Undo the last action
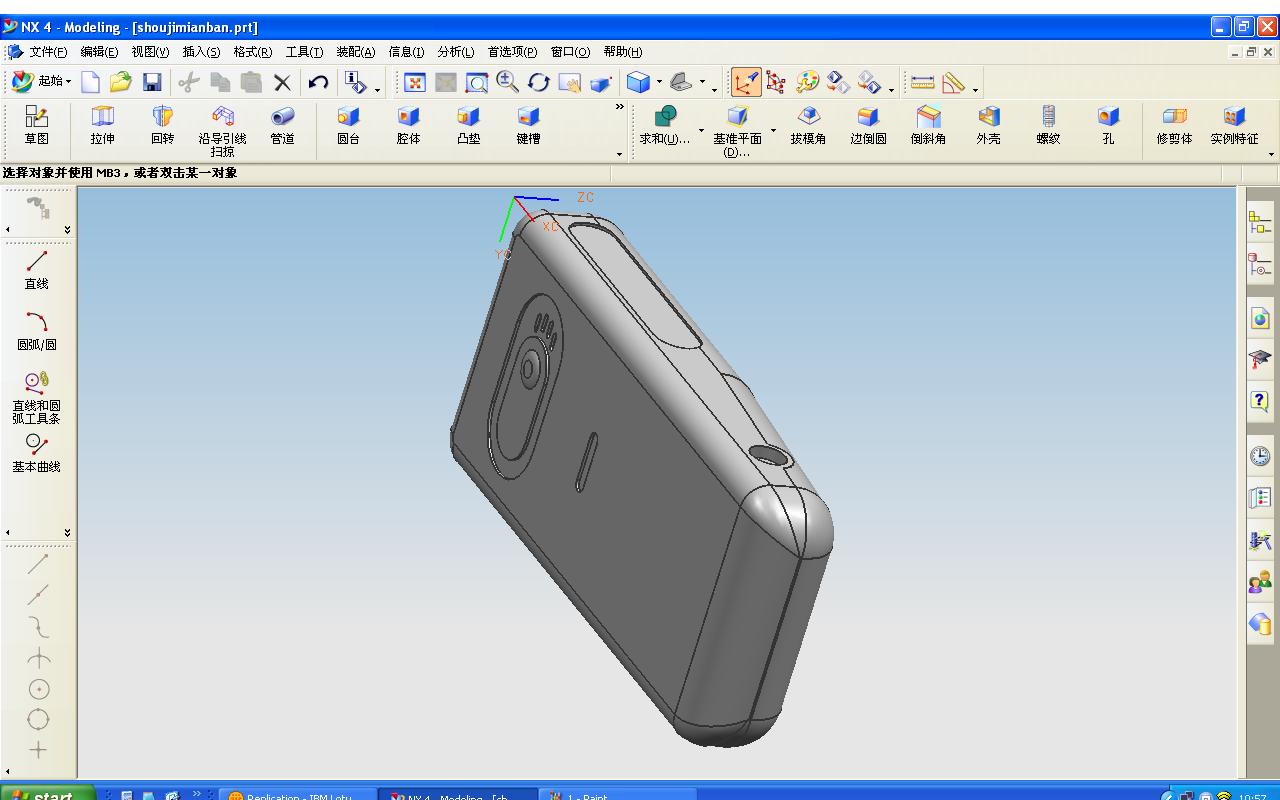Image resolution: width=1280 pixels, height=800 pixels. 318,83
